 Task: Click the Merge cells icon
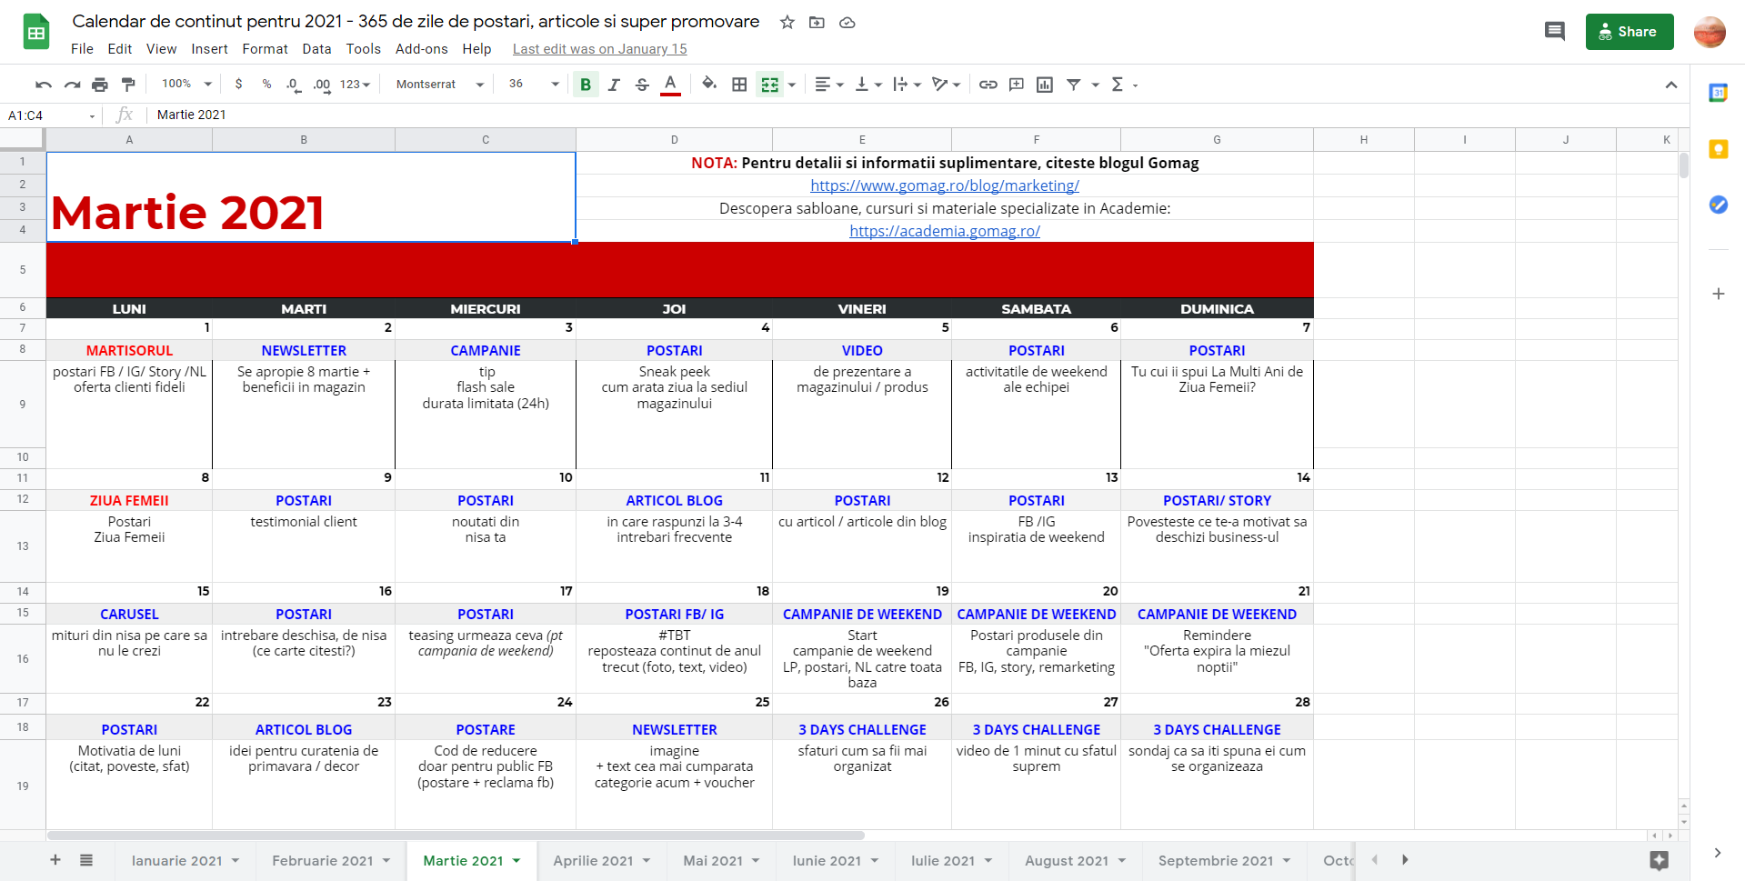coord(769,85)
